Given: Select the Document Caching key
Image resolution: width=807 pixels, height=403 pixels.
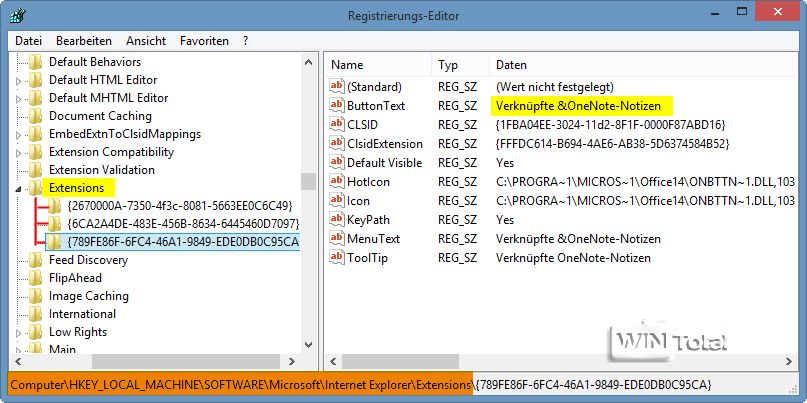Looking at the screenshot, I should click(100, 116).
